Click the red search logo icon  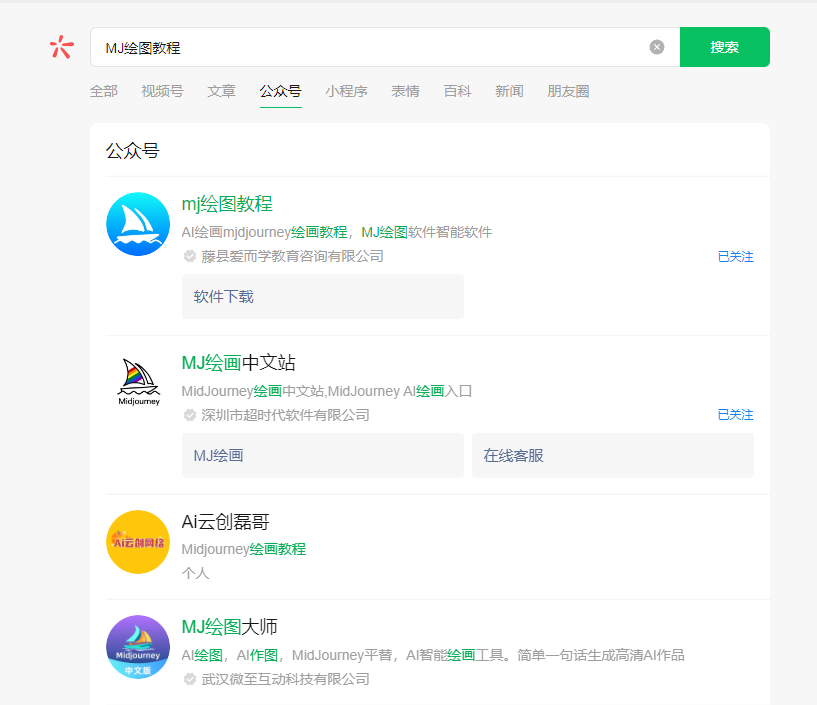(61, 47)
